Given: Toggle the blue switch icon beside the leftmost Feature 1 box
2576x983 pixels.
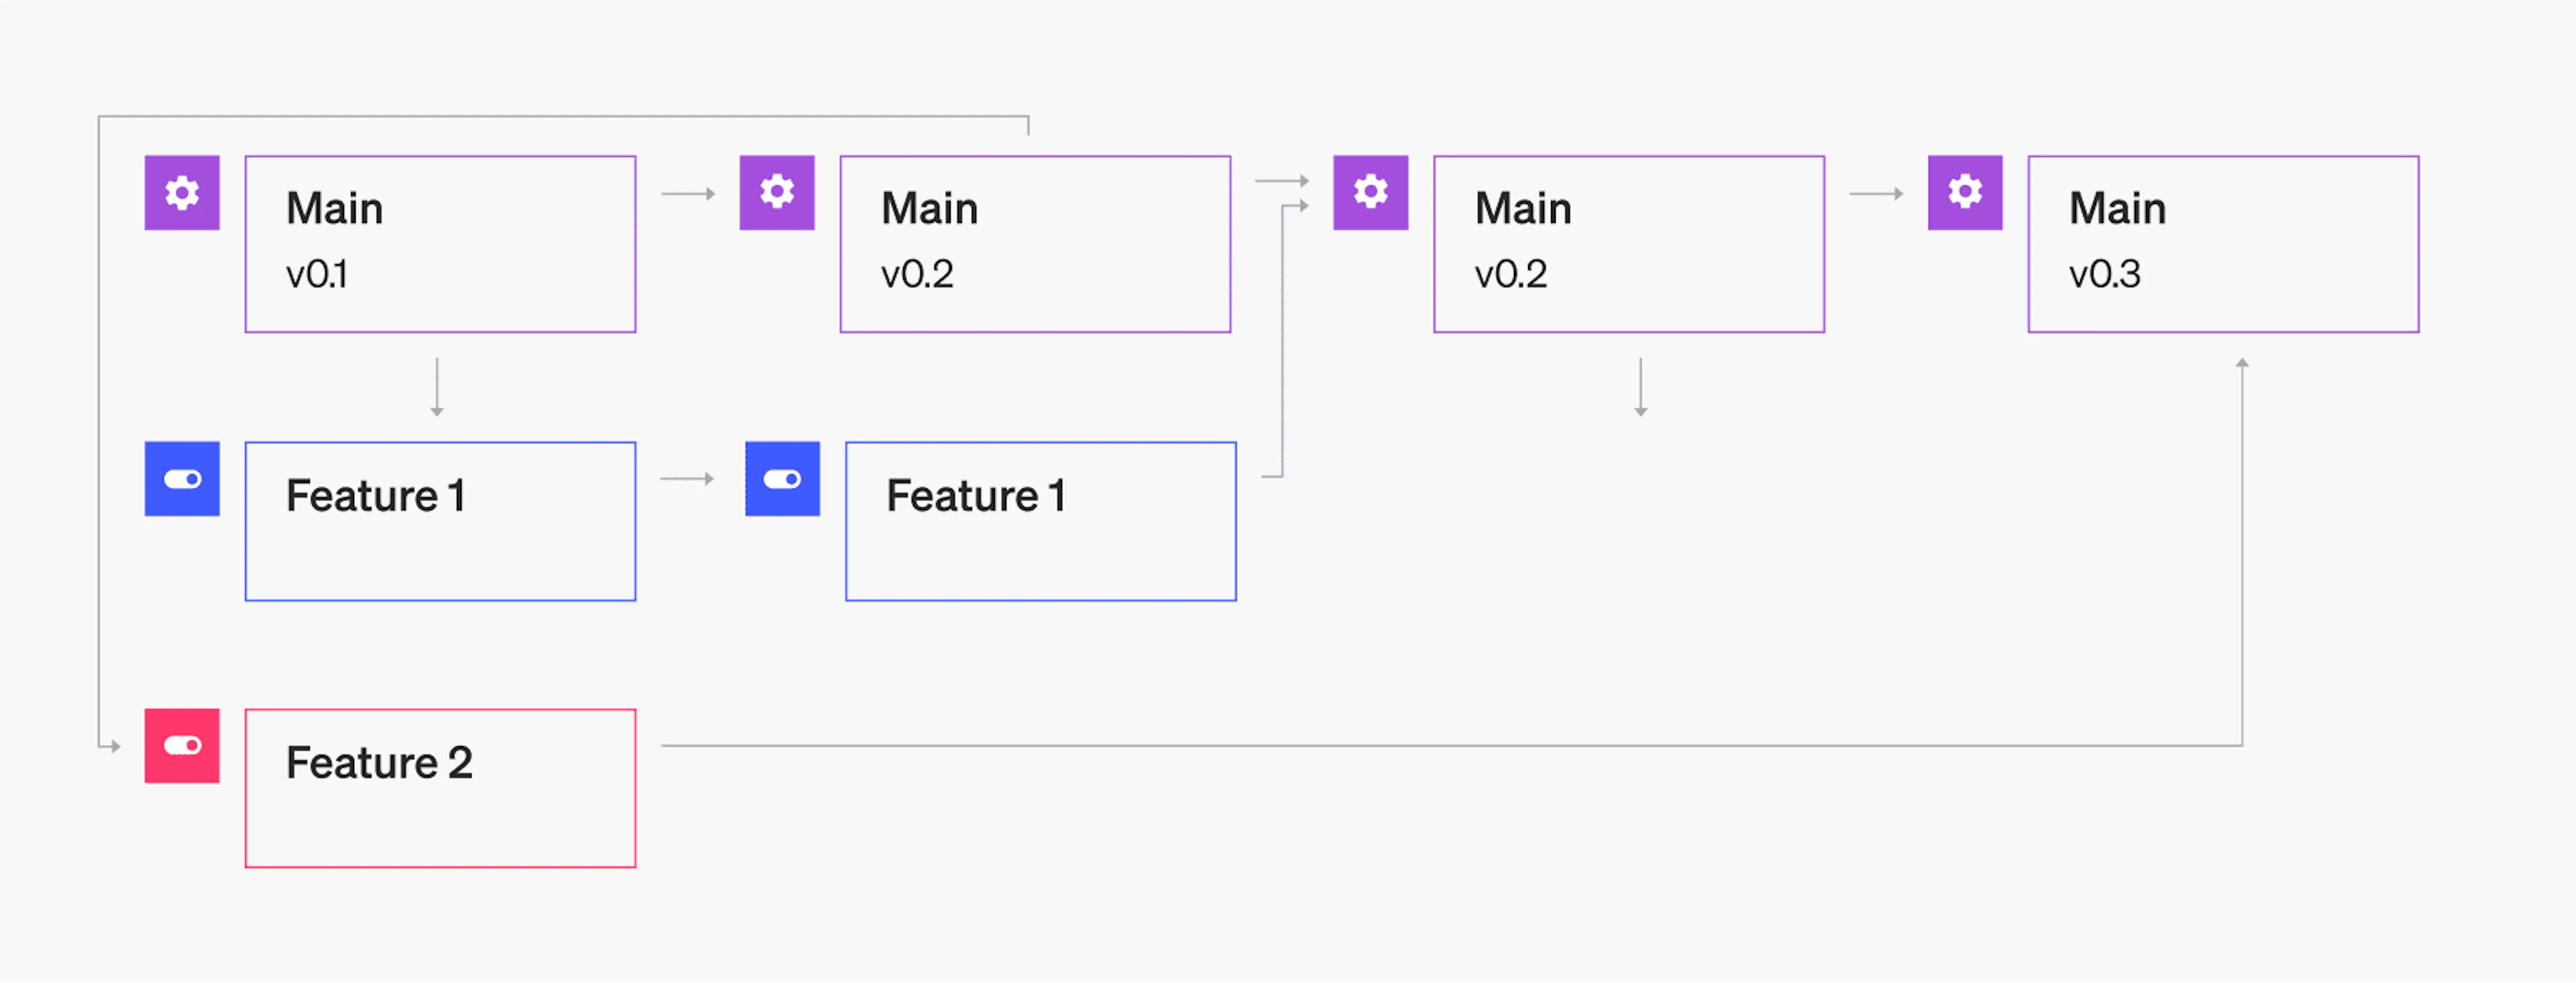Looking at the screenshot, I should pos(182,479).
